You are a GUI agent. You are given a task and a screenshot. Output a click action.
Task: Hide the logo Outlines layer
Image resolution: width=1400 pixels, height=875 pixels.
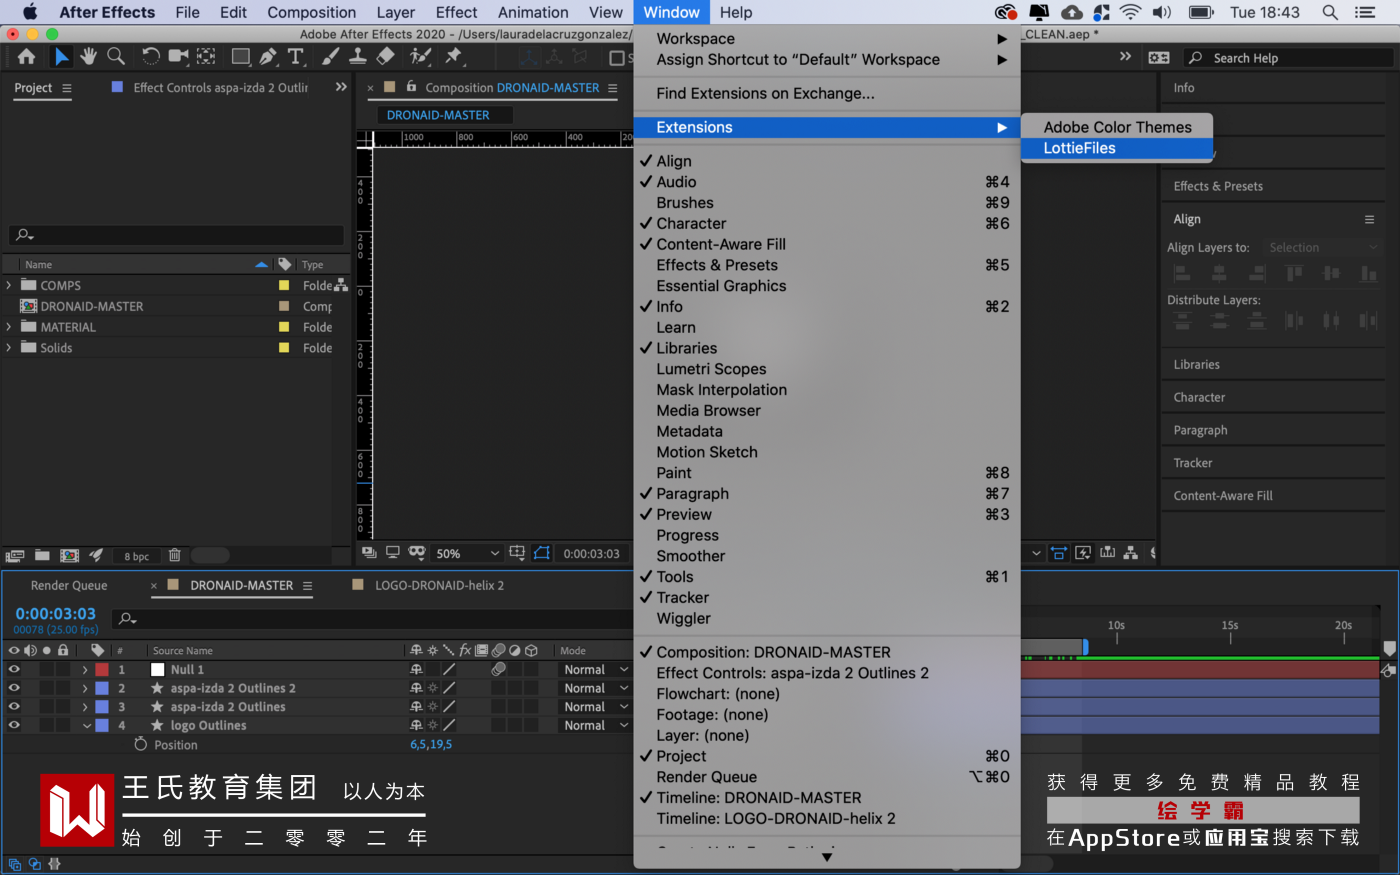14,726
